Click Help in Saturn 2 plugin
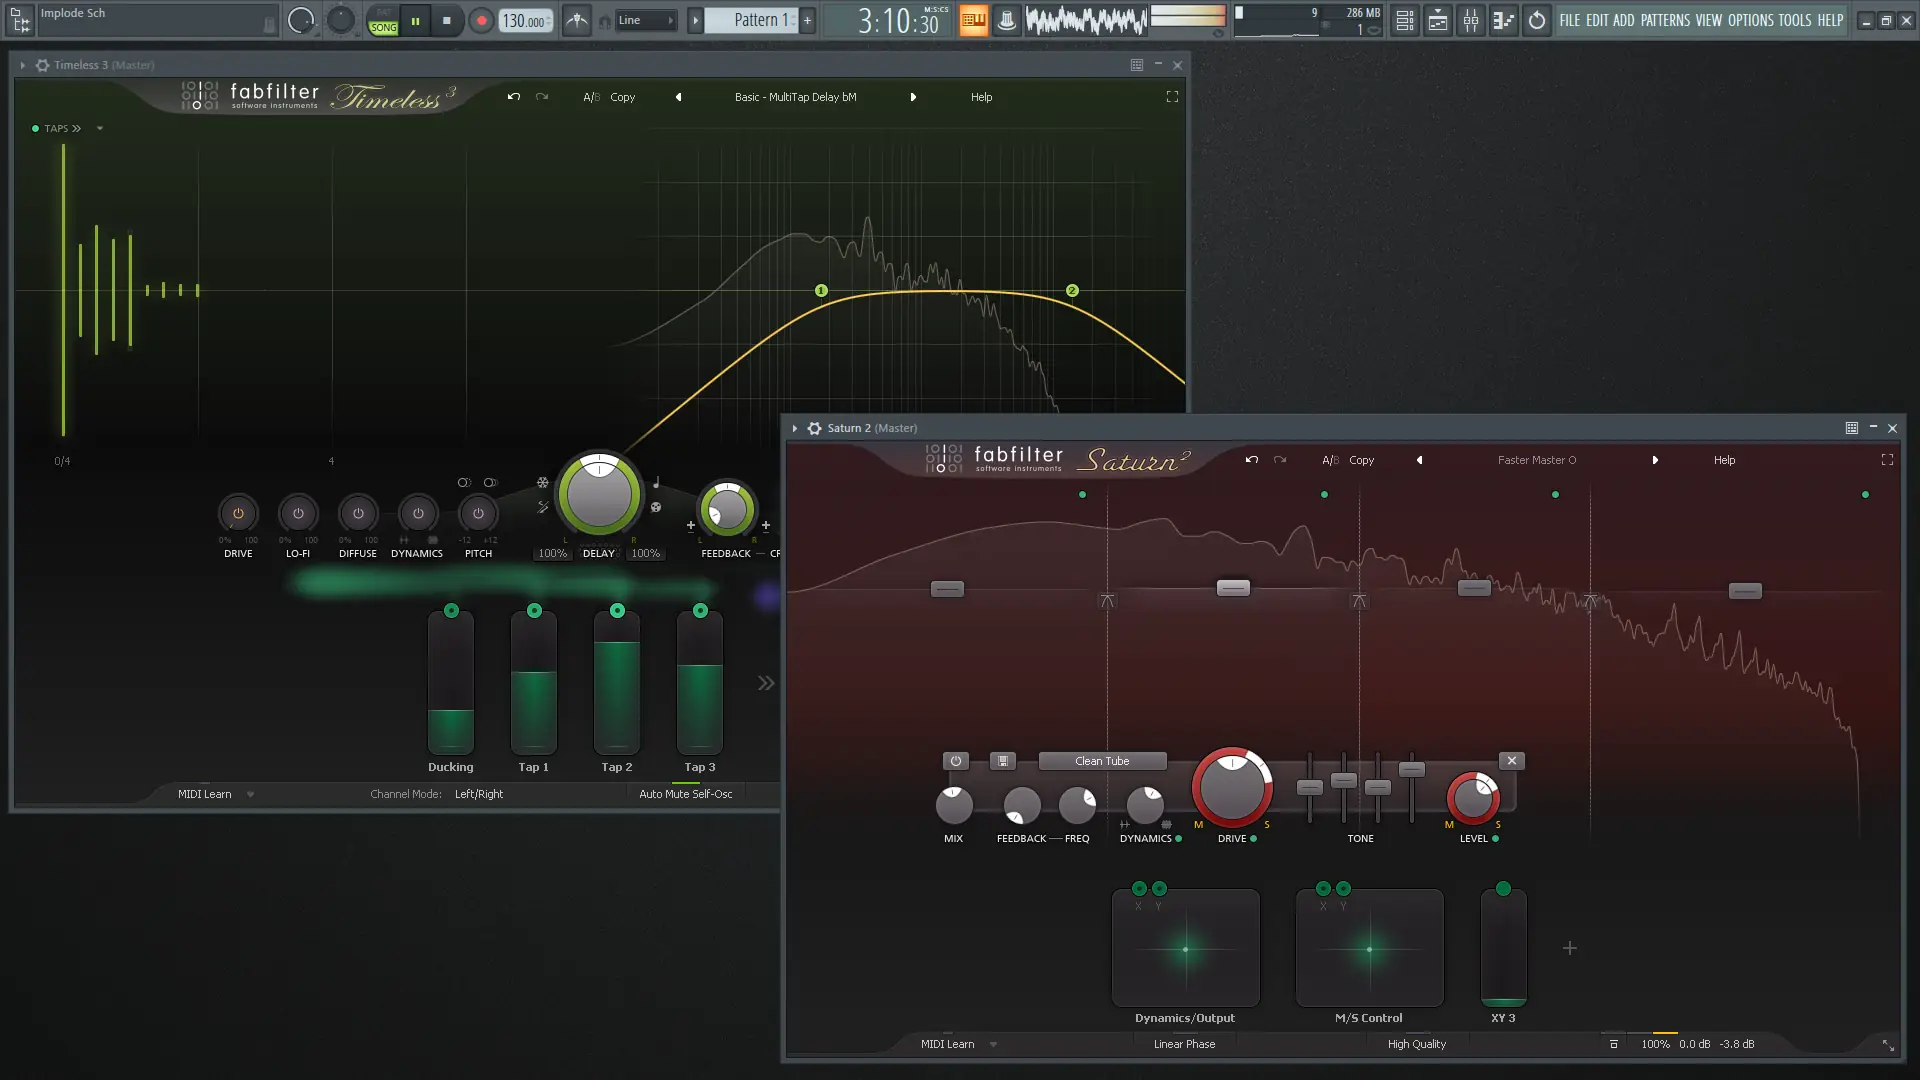The height and width of the screenshot is (1080, 1920). tap(1724, 460)
